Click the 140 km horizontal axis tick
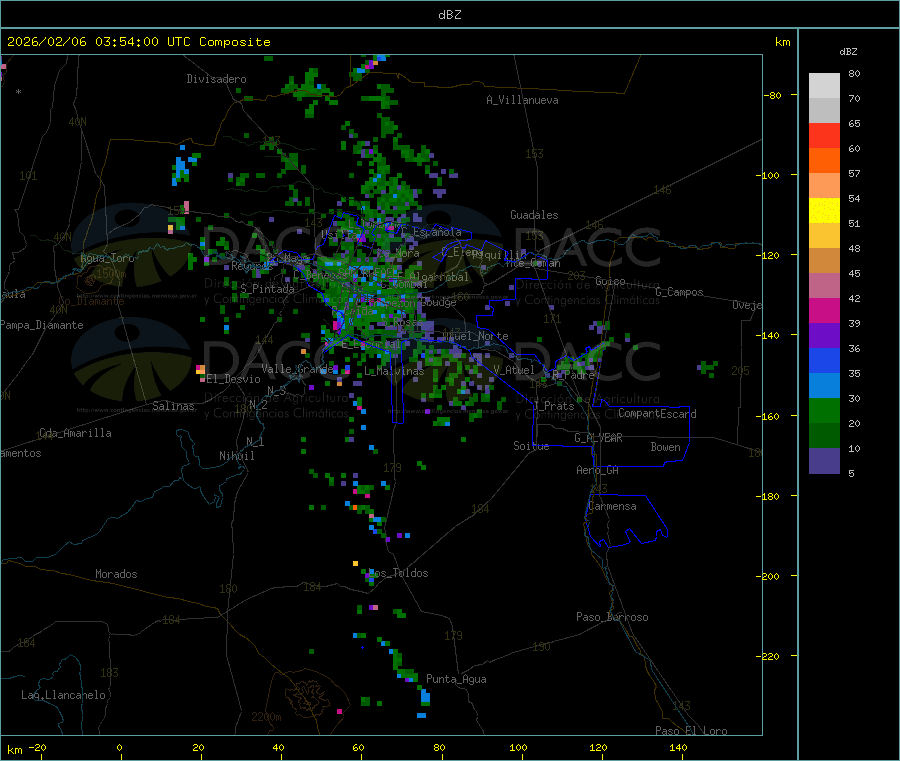Screen dimensions: 900x761 click(678, 747)
